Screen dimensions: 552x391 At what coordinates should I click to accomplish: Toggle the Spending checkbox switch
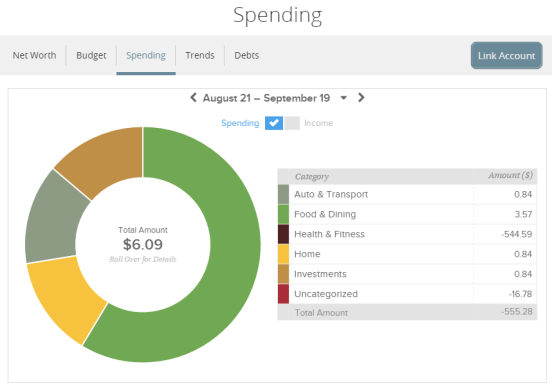coord(274,123)
